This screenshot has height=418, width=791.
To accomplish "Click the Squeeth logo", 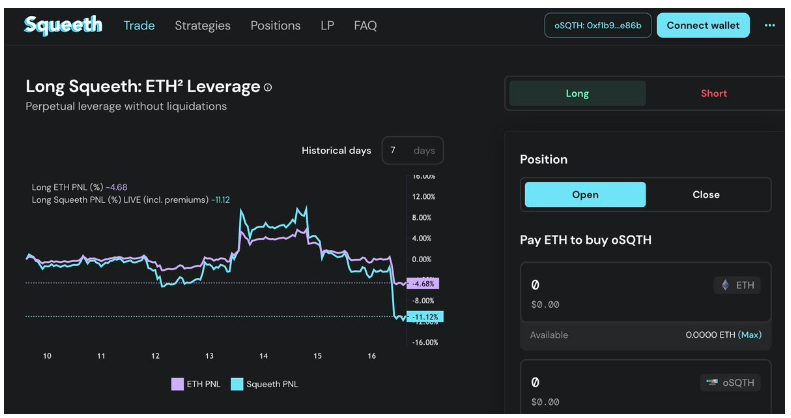I will pos(63,25).
